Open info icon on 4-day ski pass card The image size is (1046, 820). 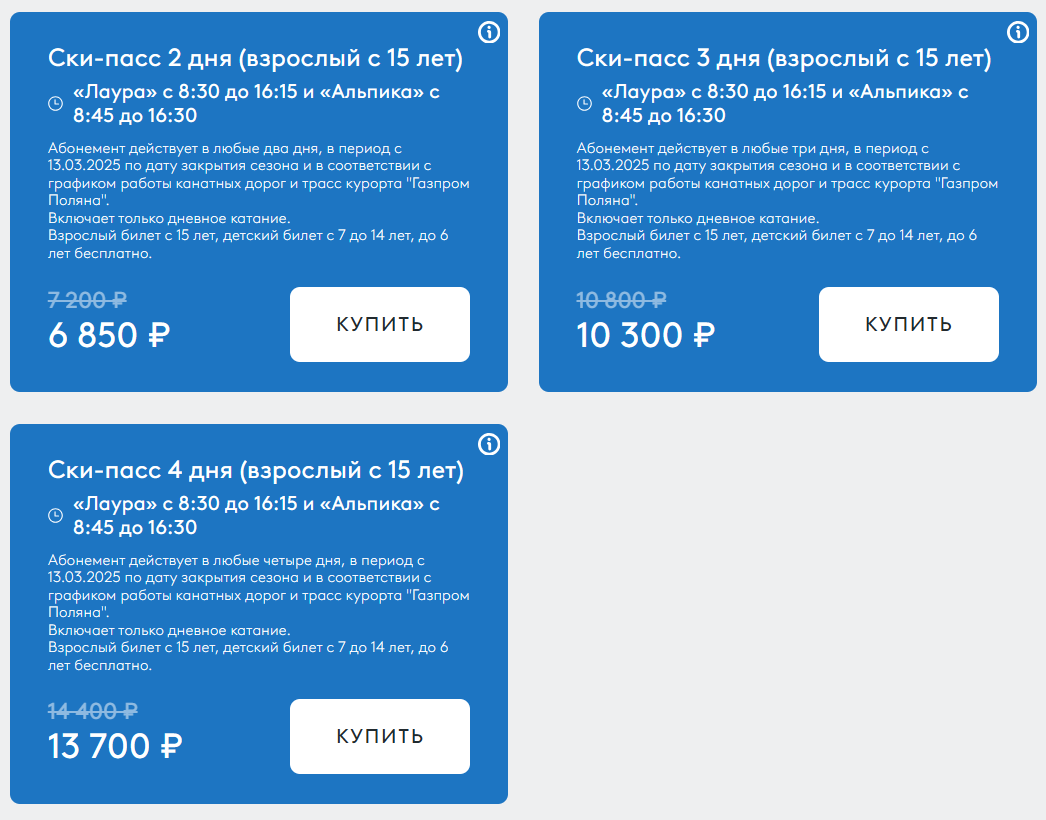coord(489,444)
